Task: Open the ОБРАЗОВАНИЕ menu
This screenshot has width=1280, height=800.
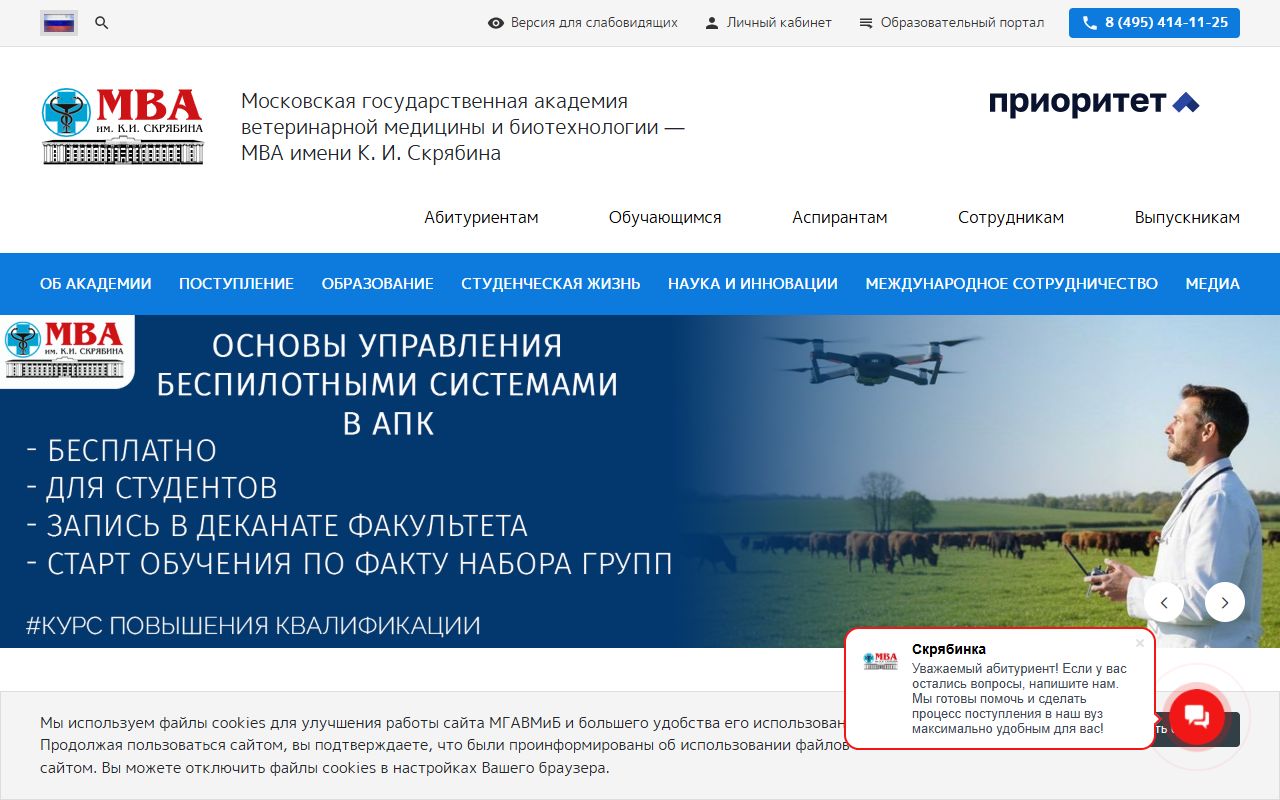Action: (x=378, y=284)
